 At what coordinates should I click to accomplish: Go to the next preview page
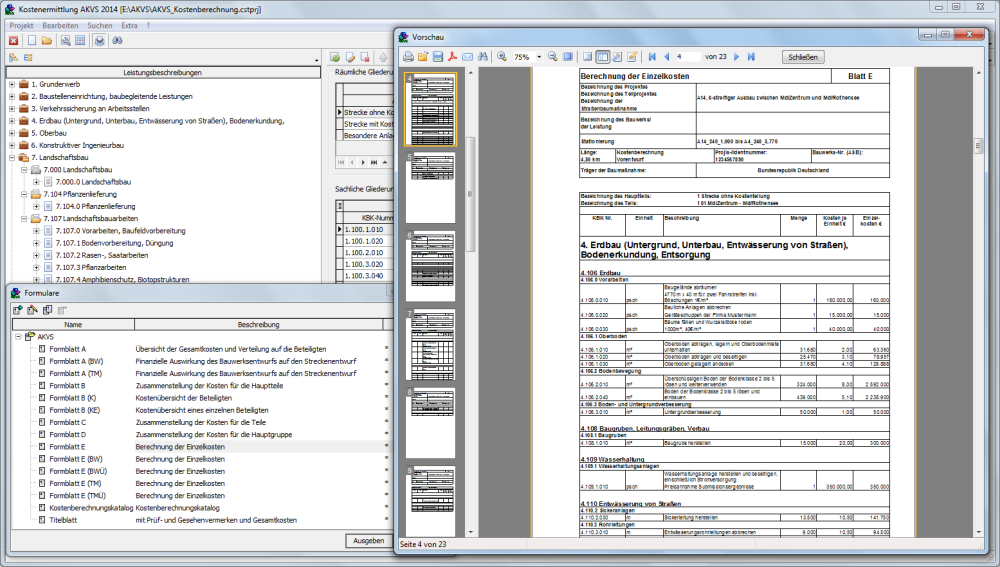point(737,57)
